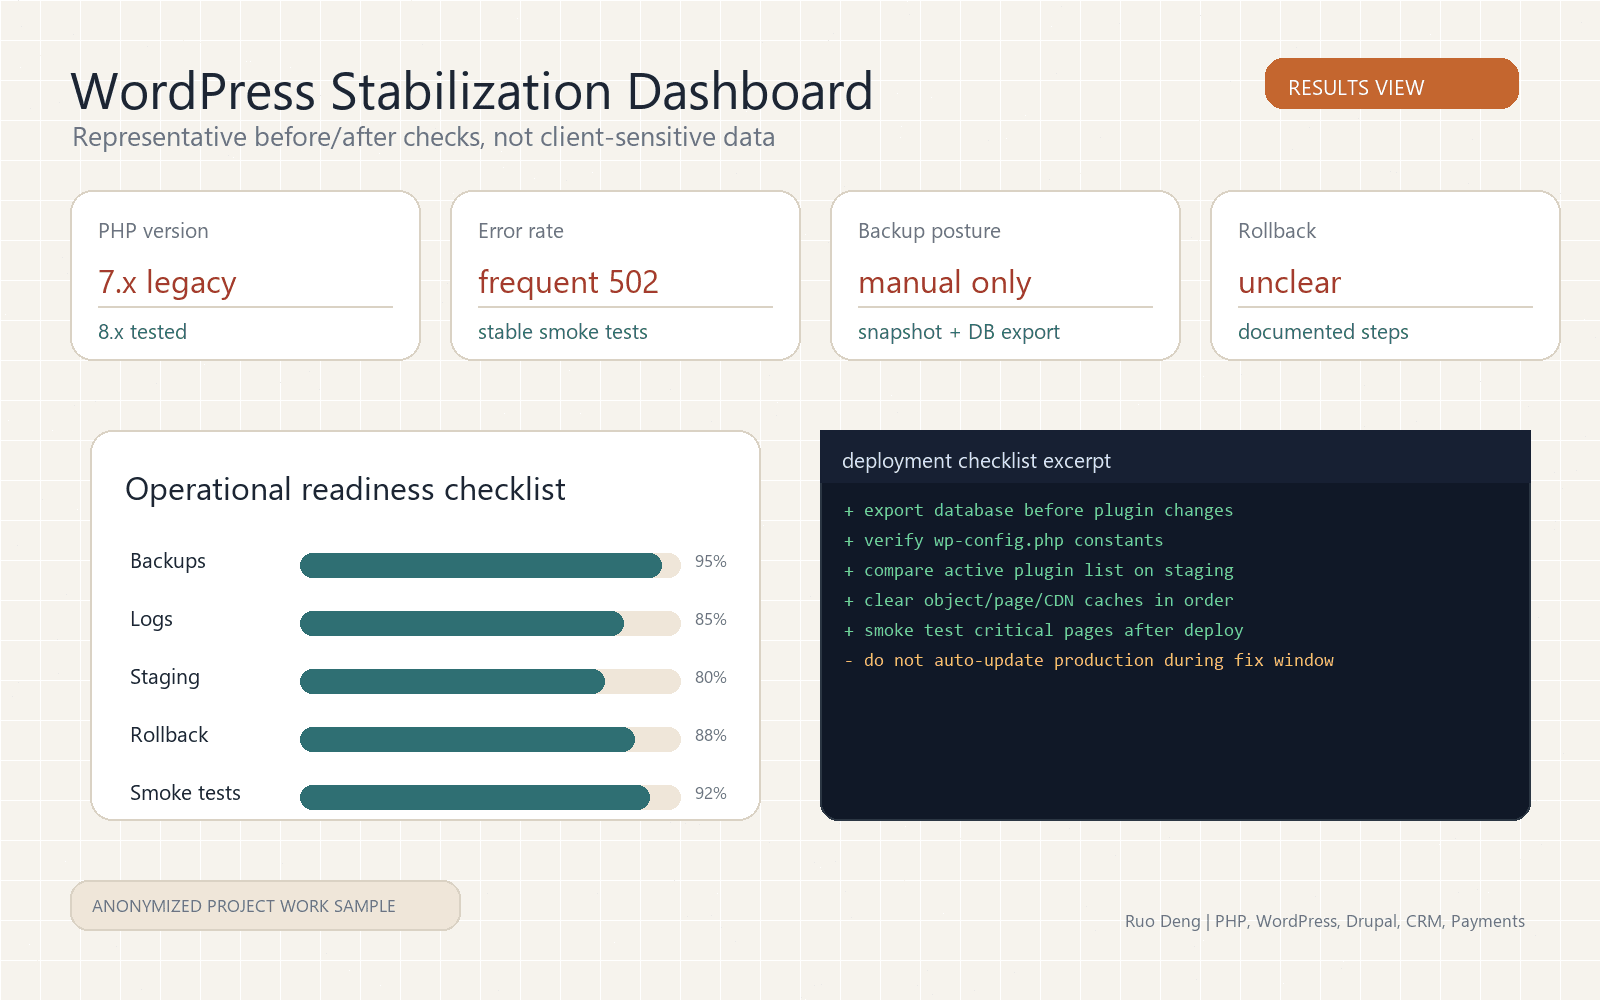
Task: Select the Staging progress bar
Action: 490,681
